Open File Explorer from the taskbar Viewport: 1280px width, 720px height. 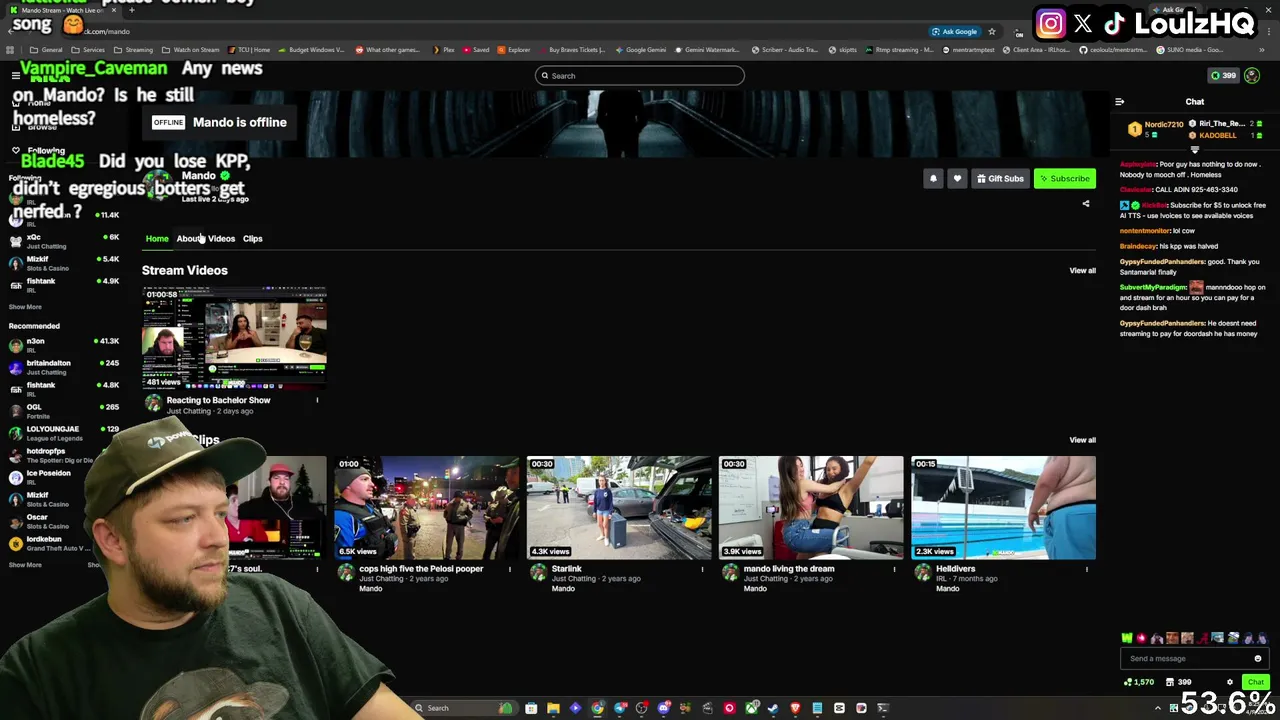(x=553, y=708)
